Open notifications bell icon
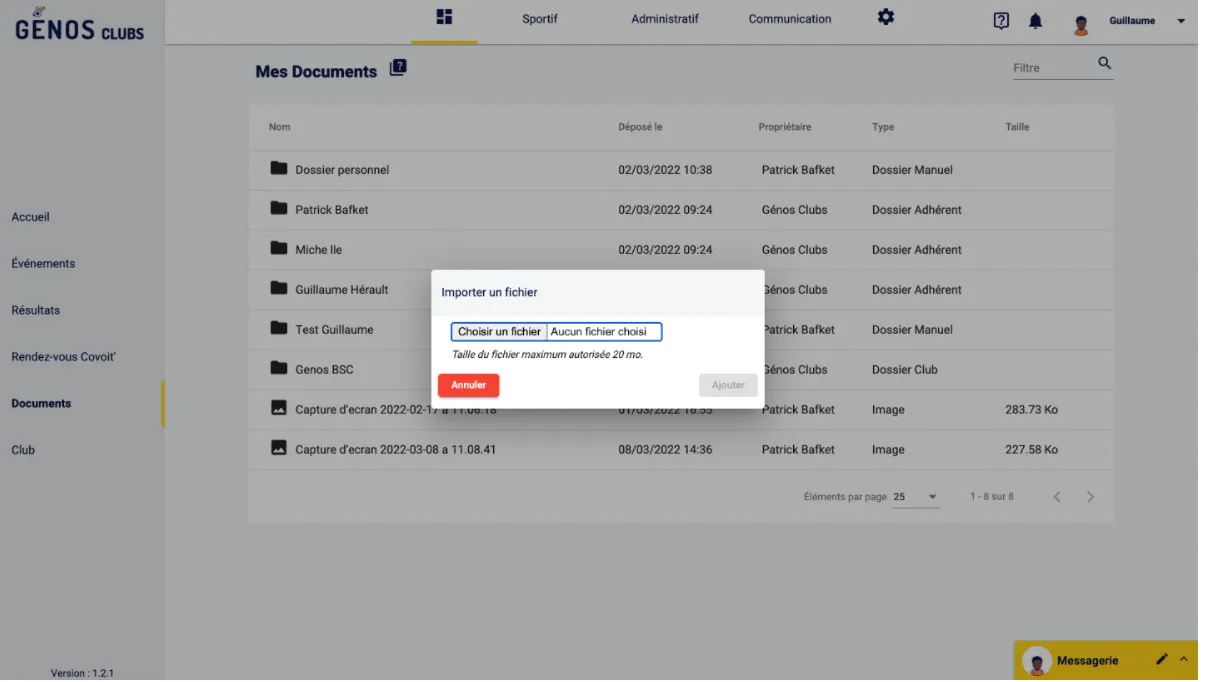 [x=1035, y=21]
